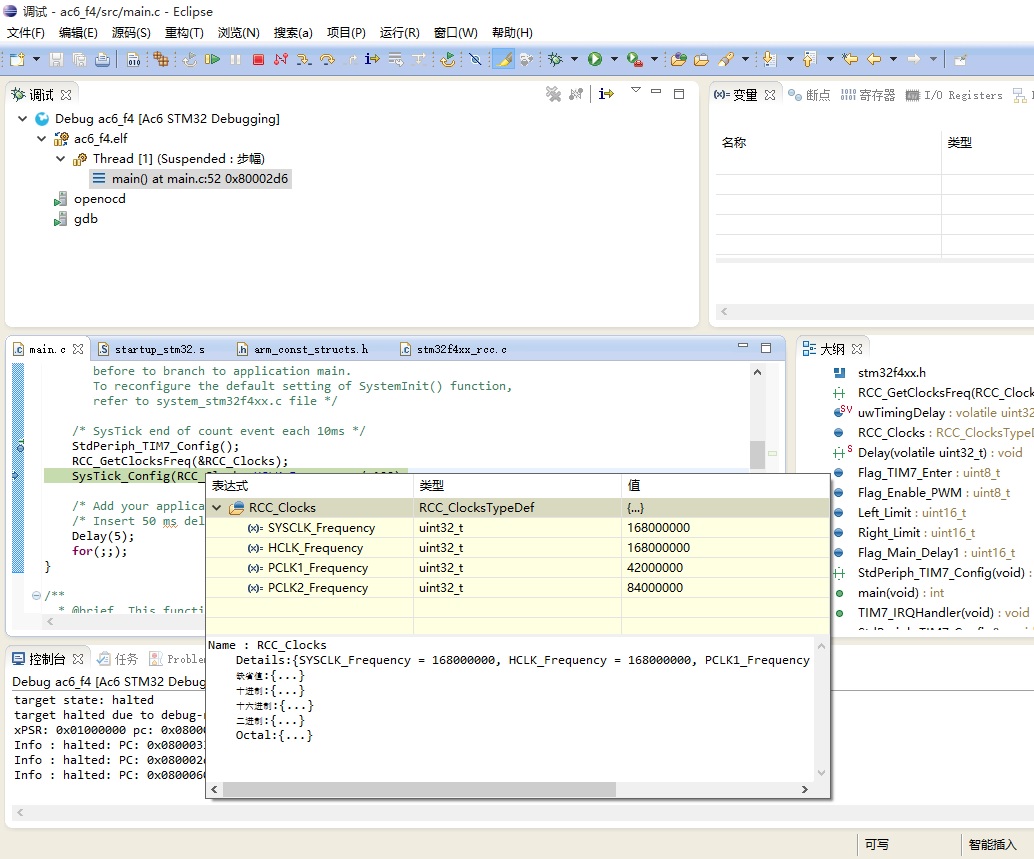Screen dimensions: 1034x859
Task: Open the New wizard dropdown arrow
Action: click(x=36, y=59)
